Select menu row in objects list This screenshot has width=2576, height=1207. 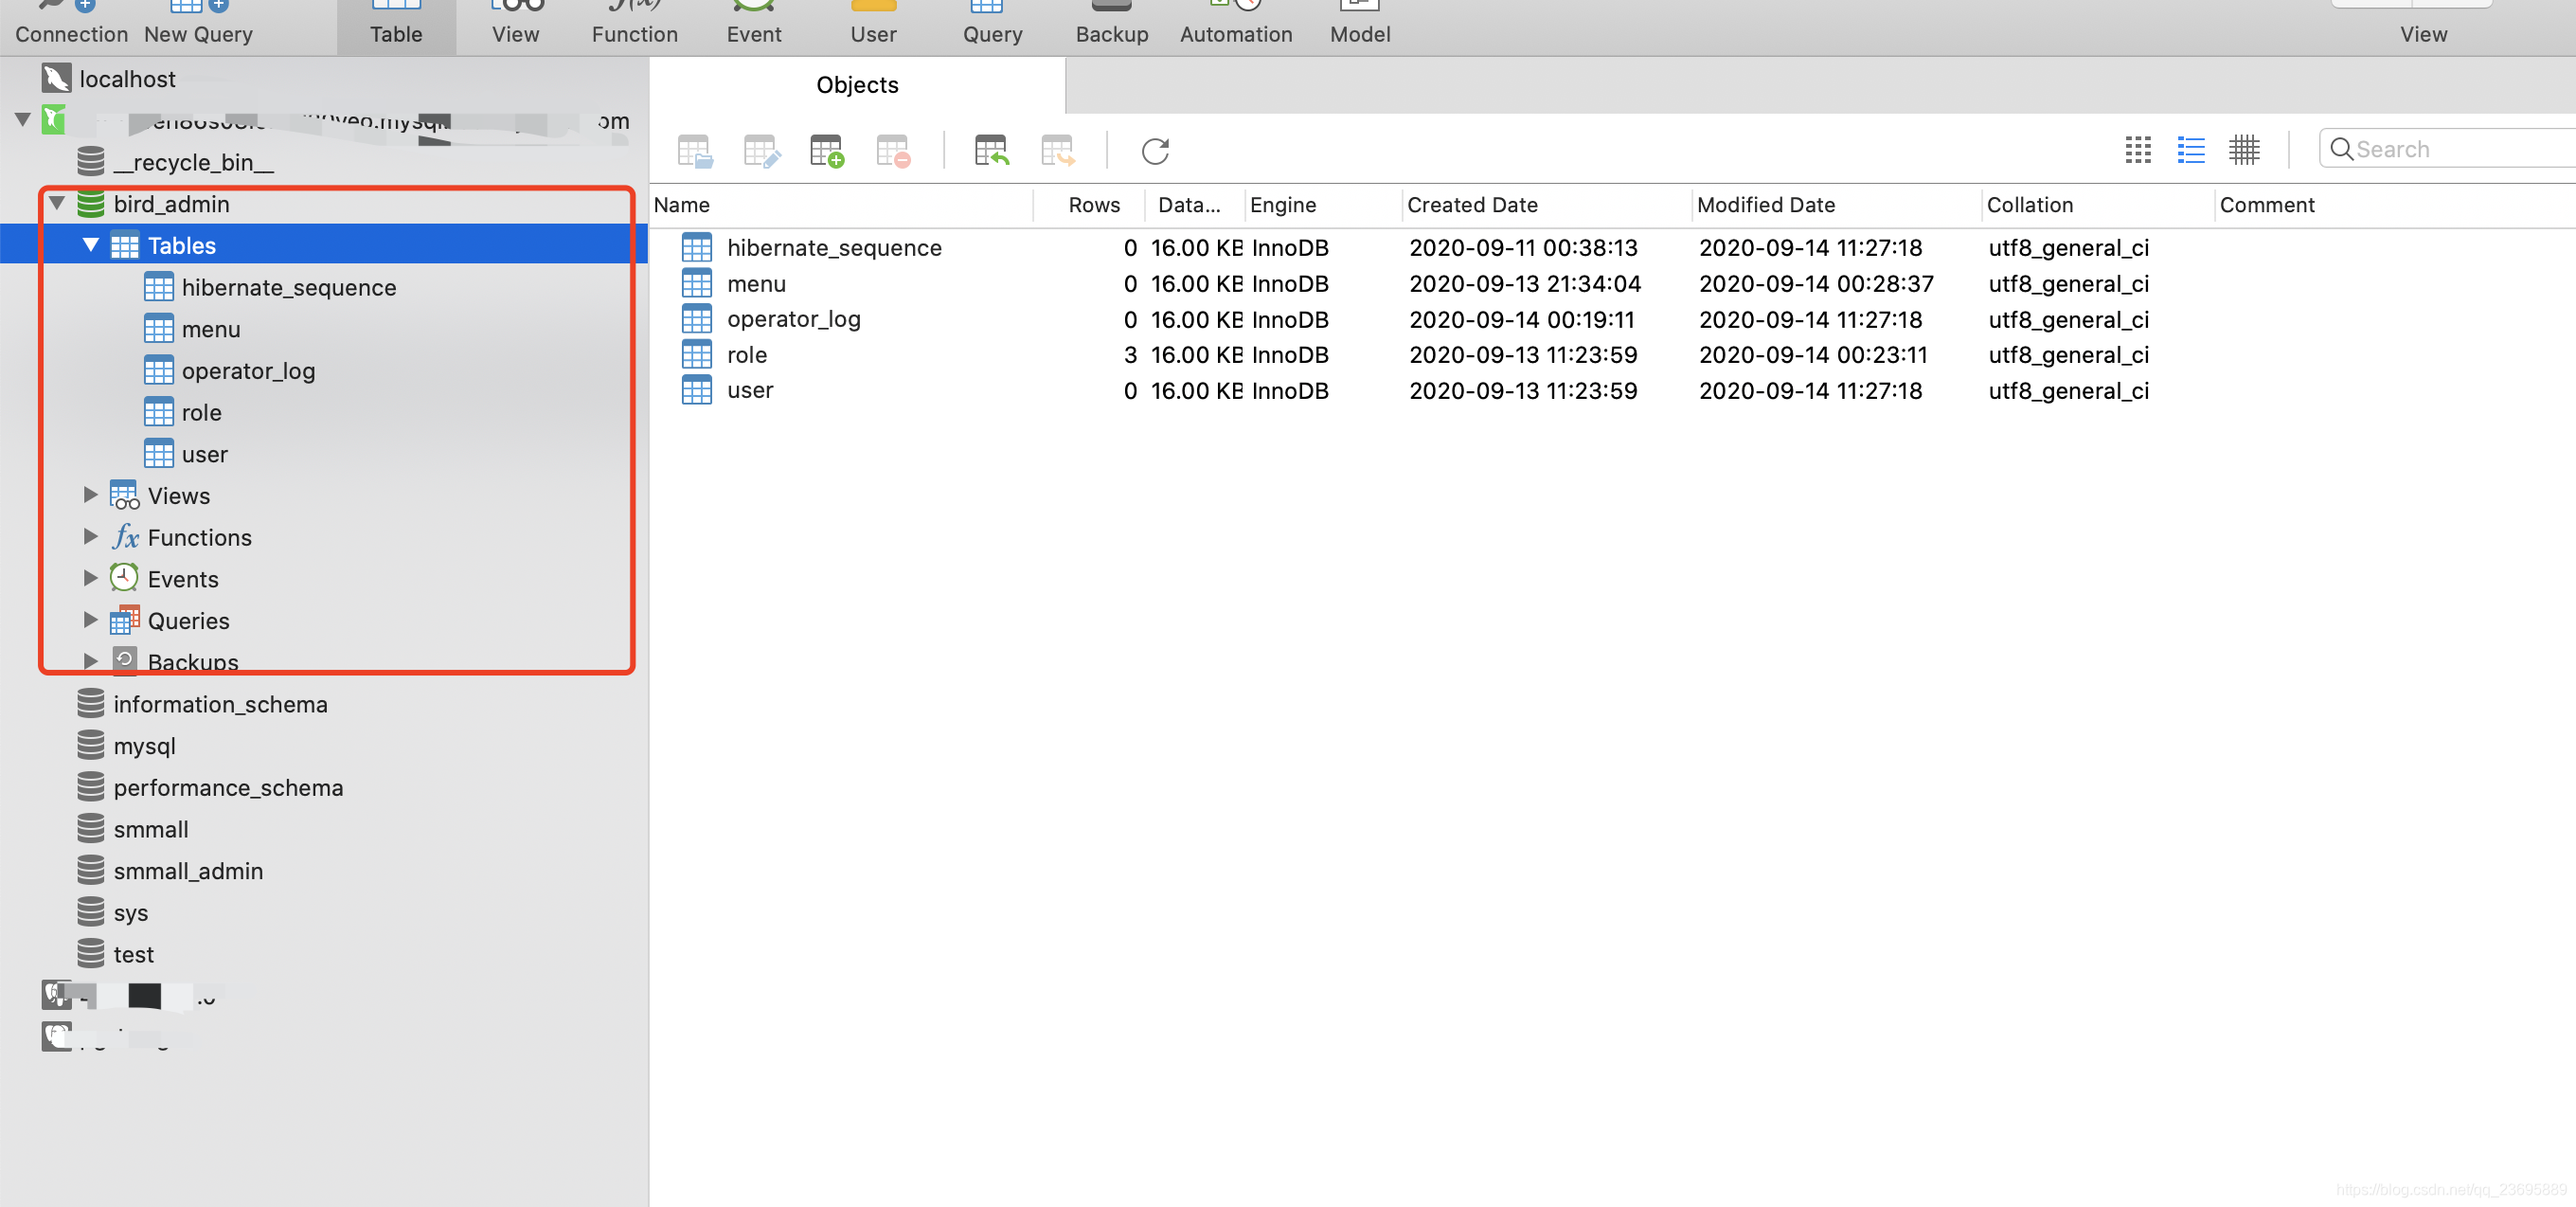1612,283
